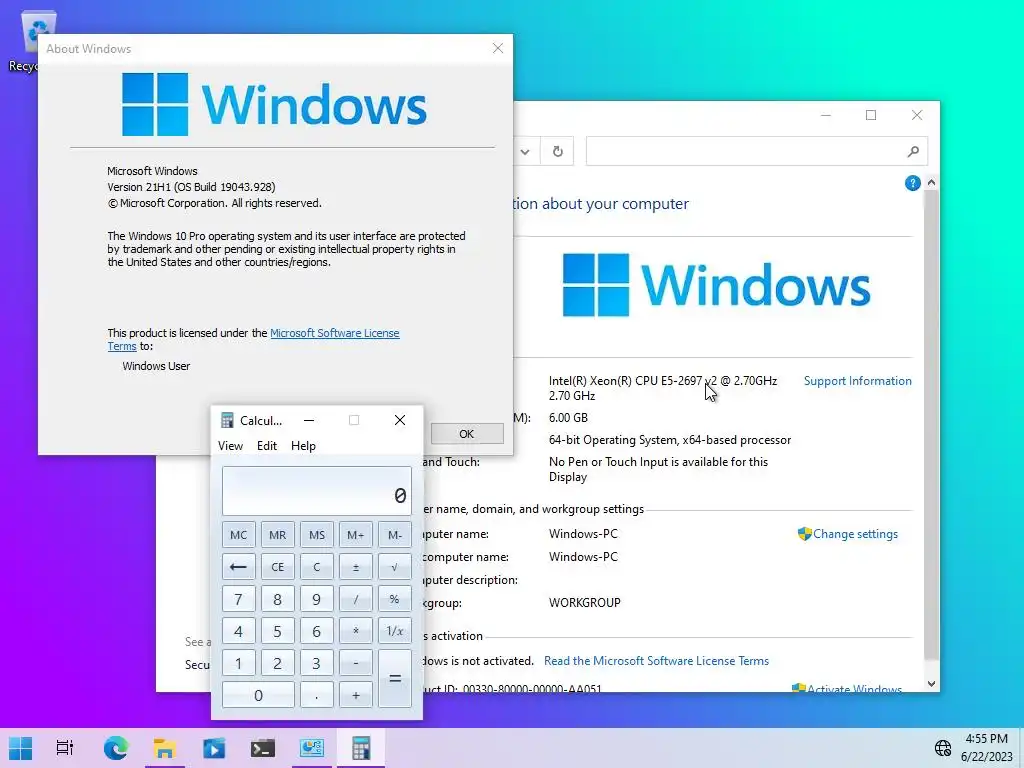Open File Explorer from taskbar
This screenshot has height=768, width=1024.
tap(165, 748)
